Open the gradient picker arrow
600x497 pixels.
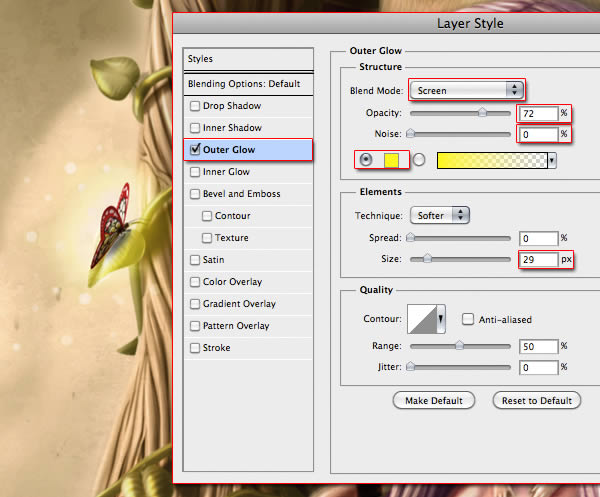pos(552,161)
